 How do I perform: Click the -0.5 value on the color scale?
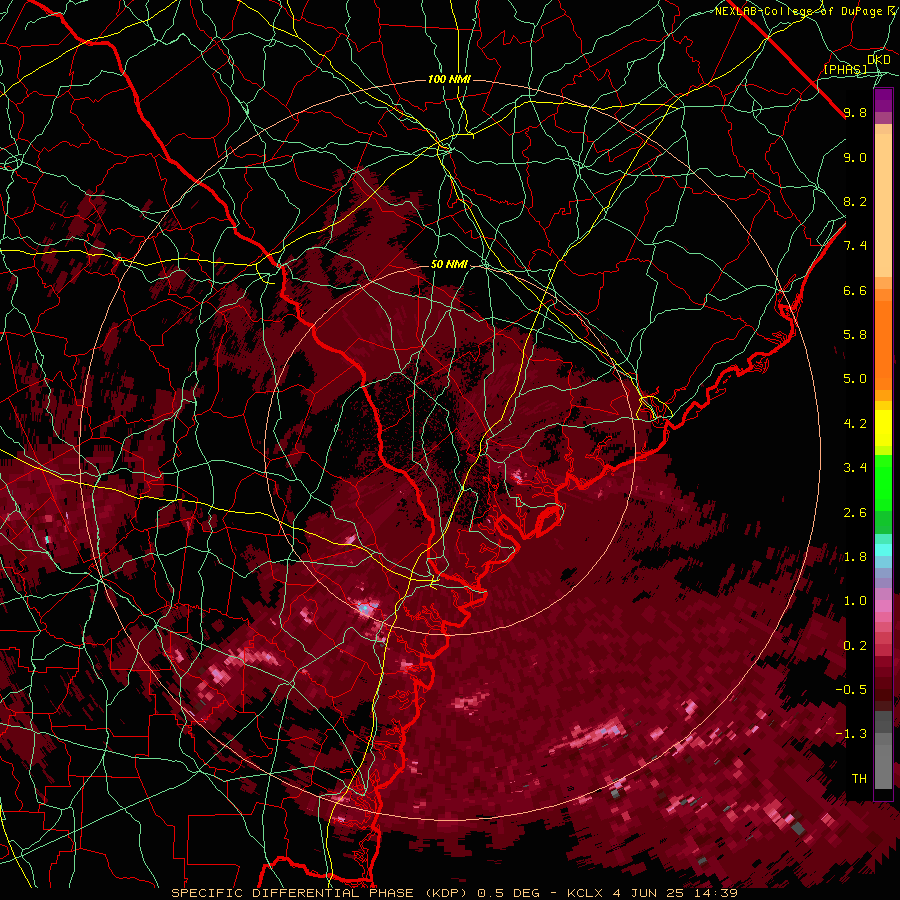click(851, 690)
